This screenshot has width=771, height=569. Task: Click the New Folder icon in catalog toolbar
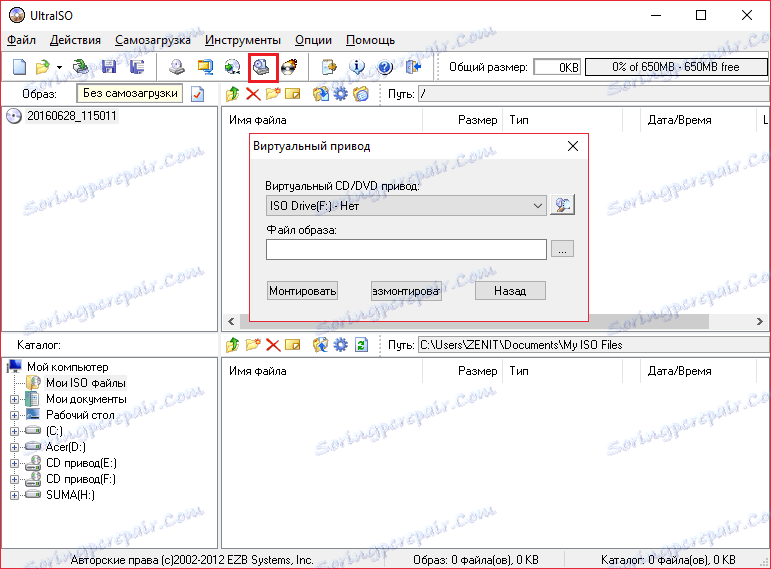[253, 345]
